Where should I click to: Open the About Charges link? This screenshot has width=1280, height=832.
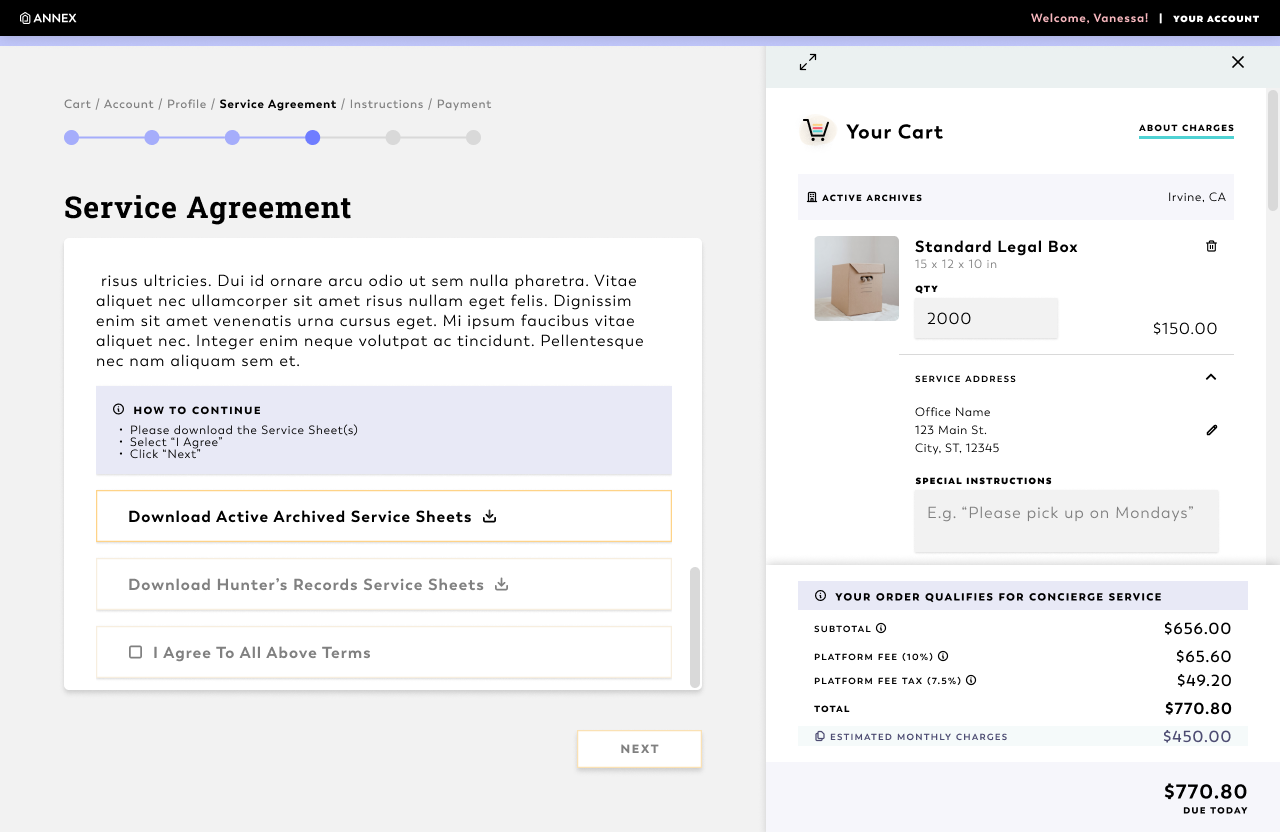point(1186,129)
